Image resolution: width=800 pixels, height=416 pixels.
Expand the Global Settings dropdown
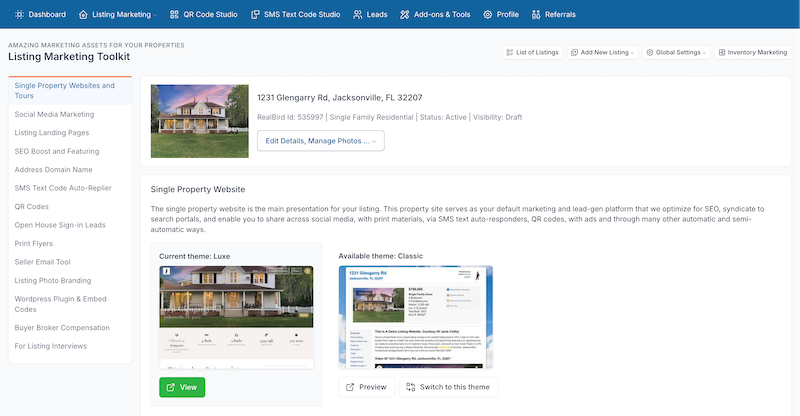pos(704,53)
